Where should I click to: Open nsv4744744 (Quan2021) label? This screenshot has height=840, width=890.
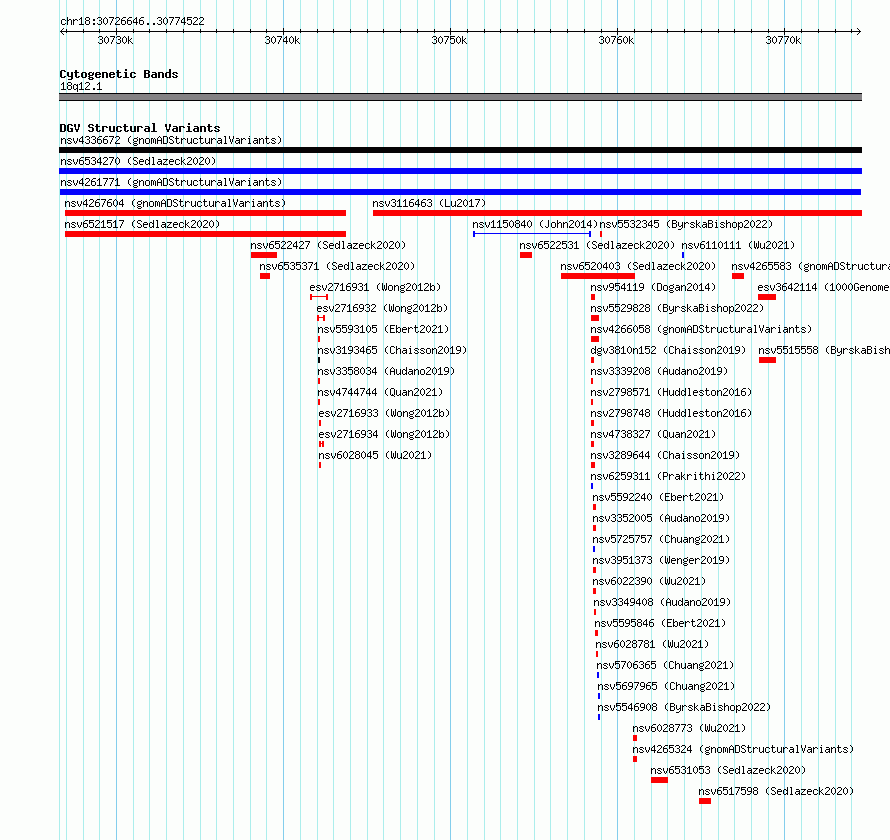tap(380, 392)
